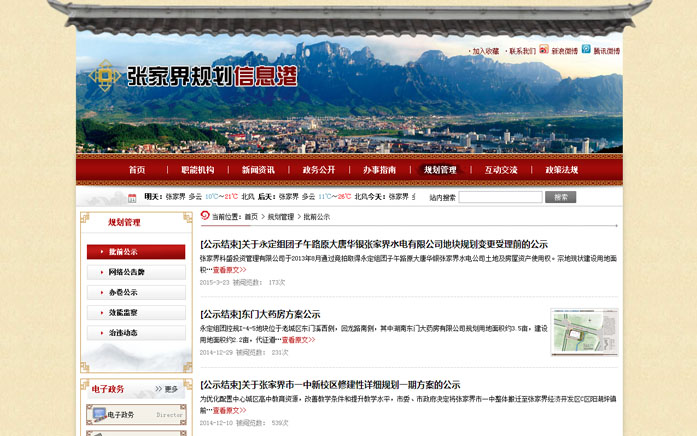Click 首页 in breadcrumb
The height and width of the screenshot is (436, 697).
coord(251,217)
